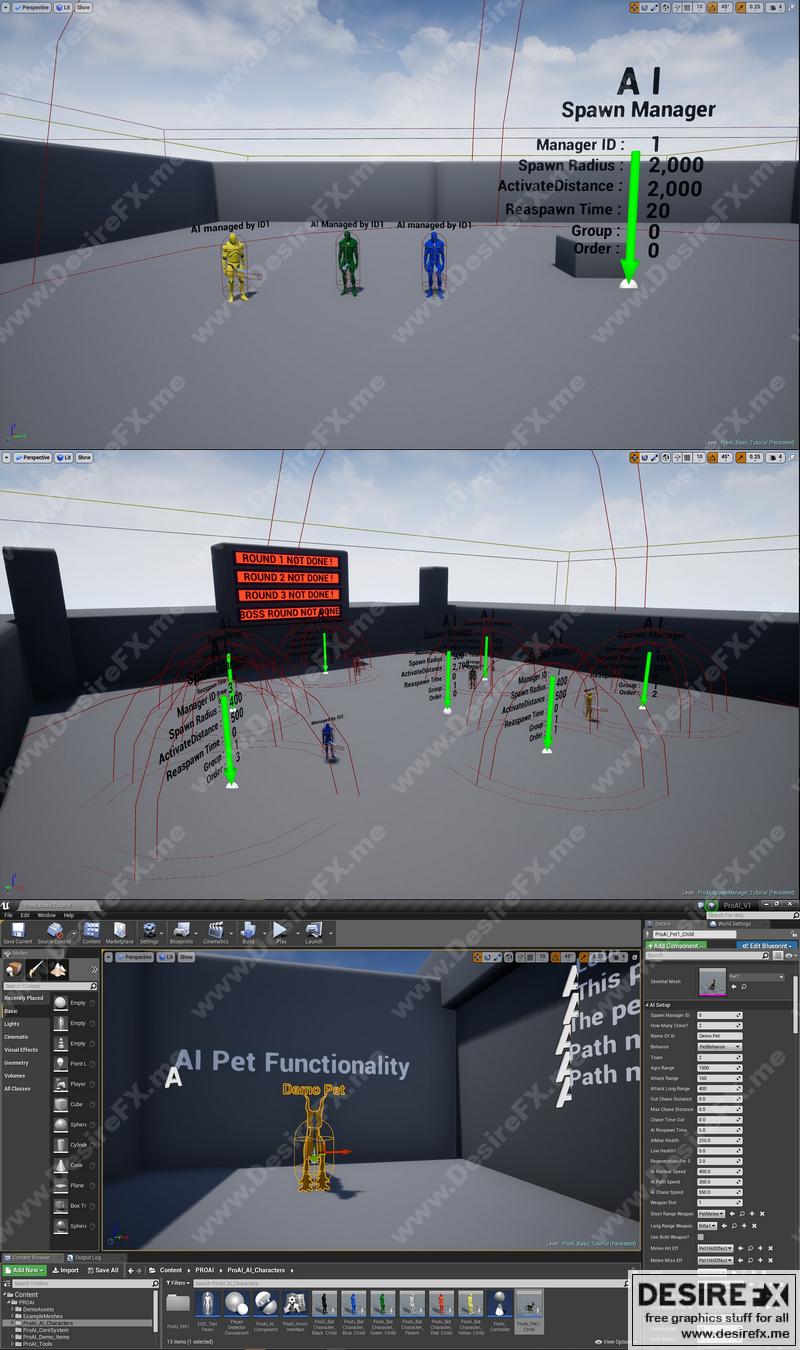This screenshot has height=1350, width=800.
Task: Select Paint mode brush icon in Modes
Action: [x=36, y=969]
